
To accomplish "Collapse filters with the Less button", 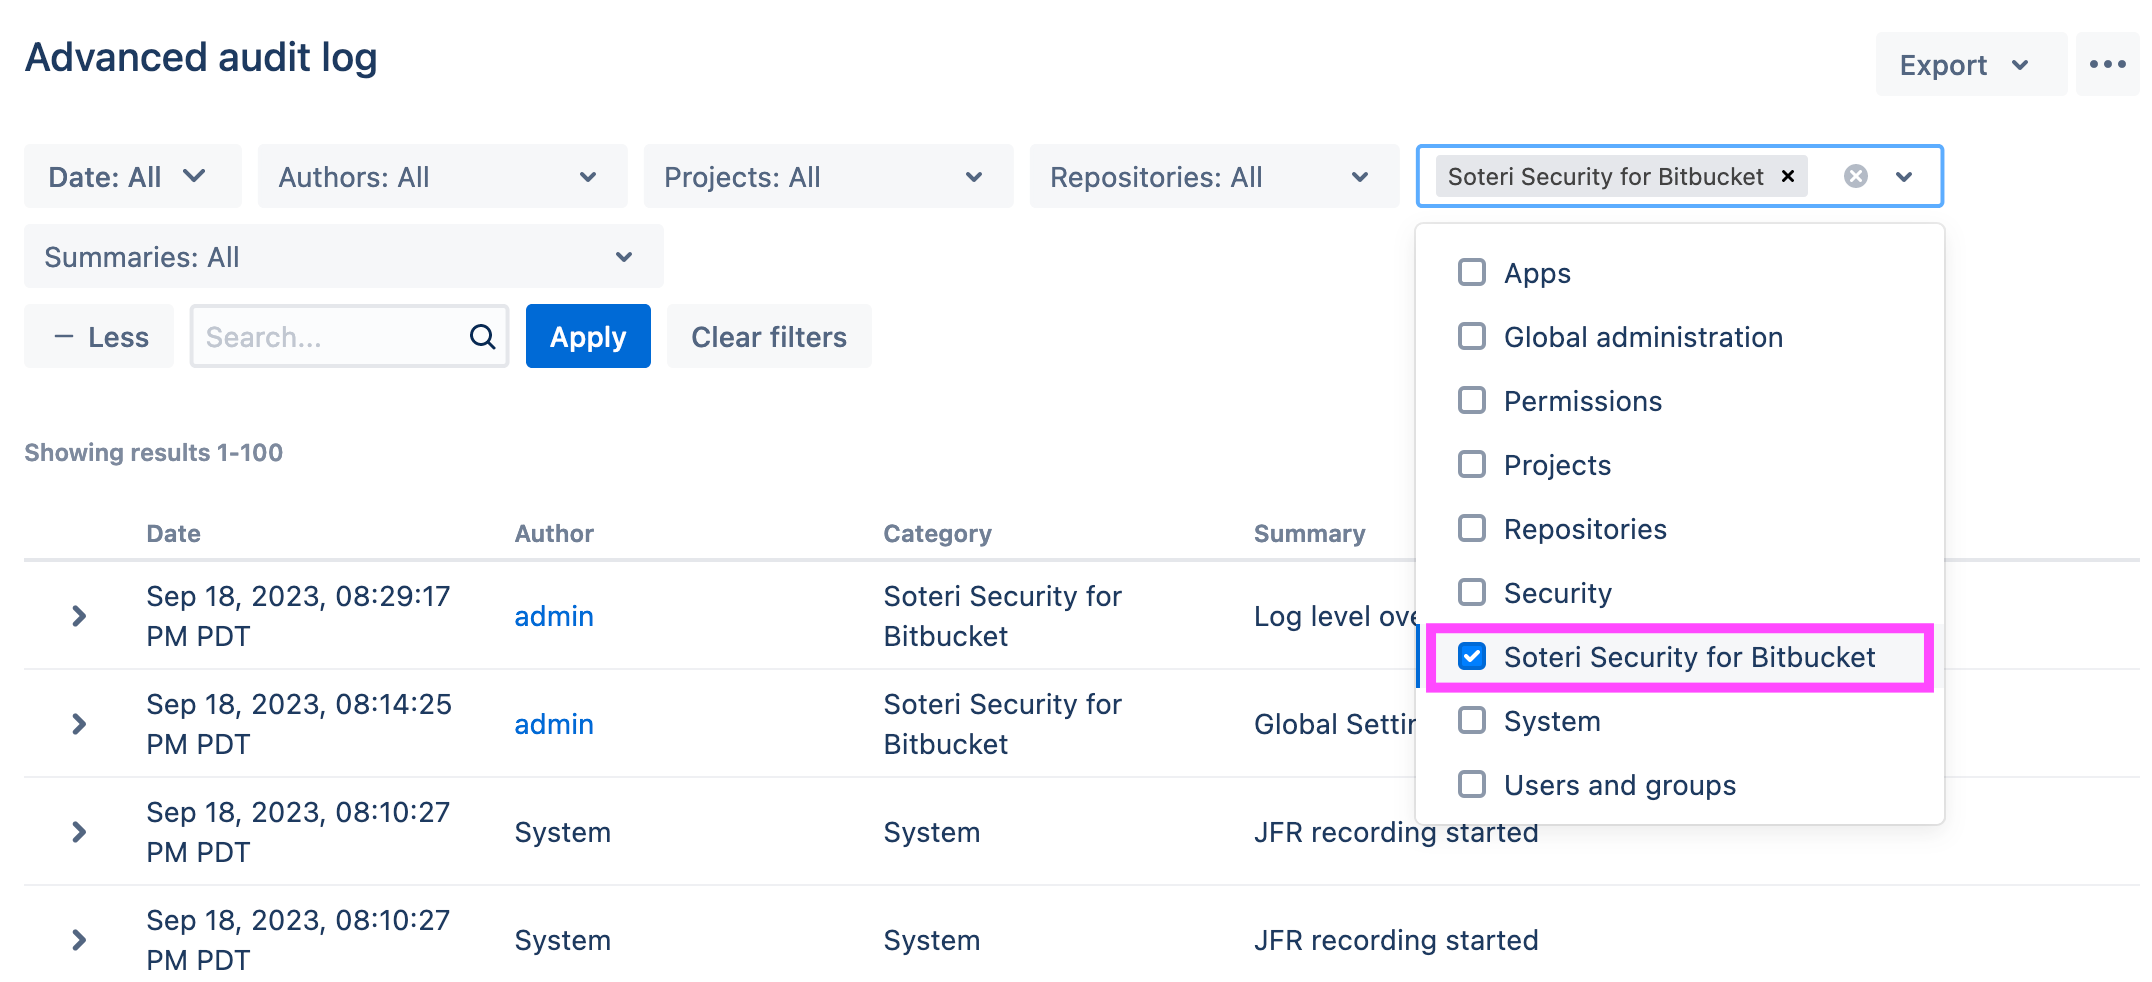I will pos(99,337).
